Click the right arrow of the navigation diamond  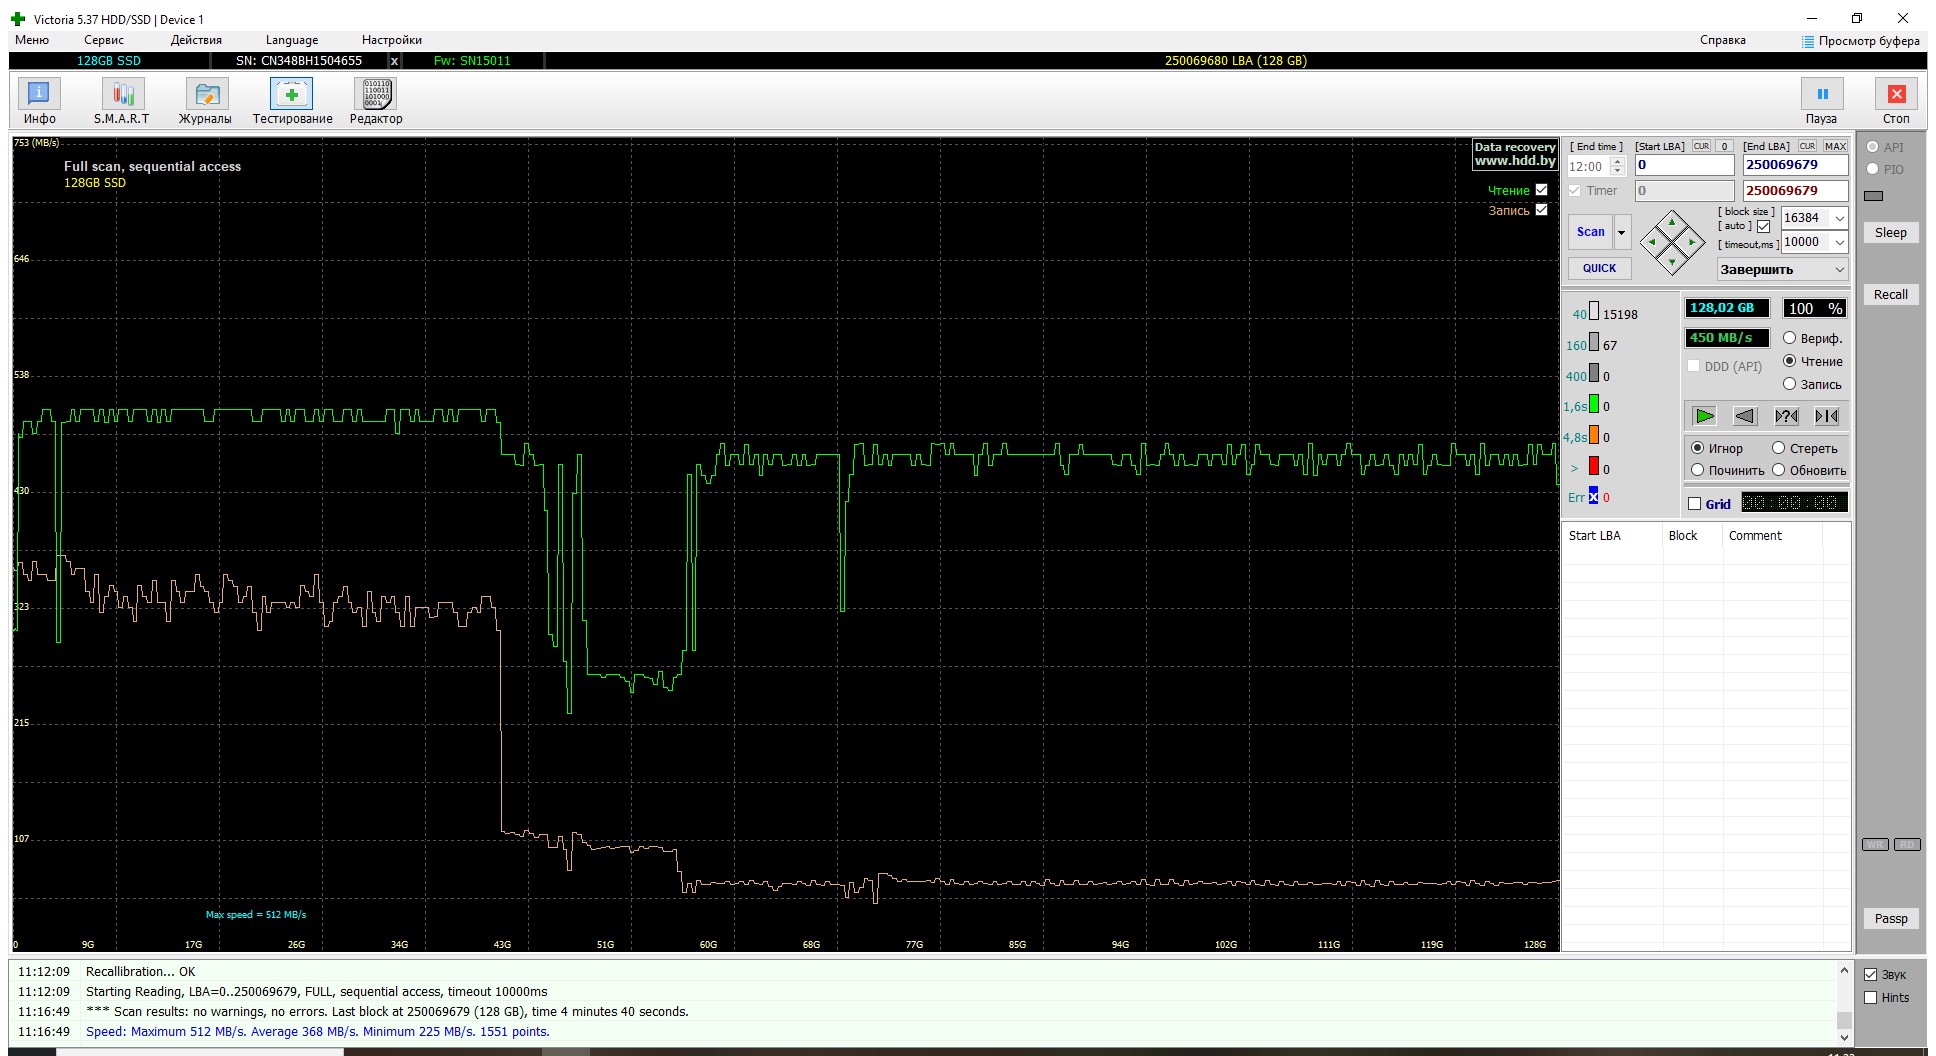[1692, 242]
